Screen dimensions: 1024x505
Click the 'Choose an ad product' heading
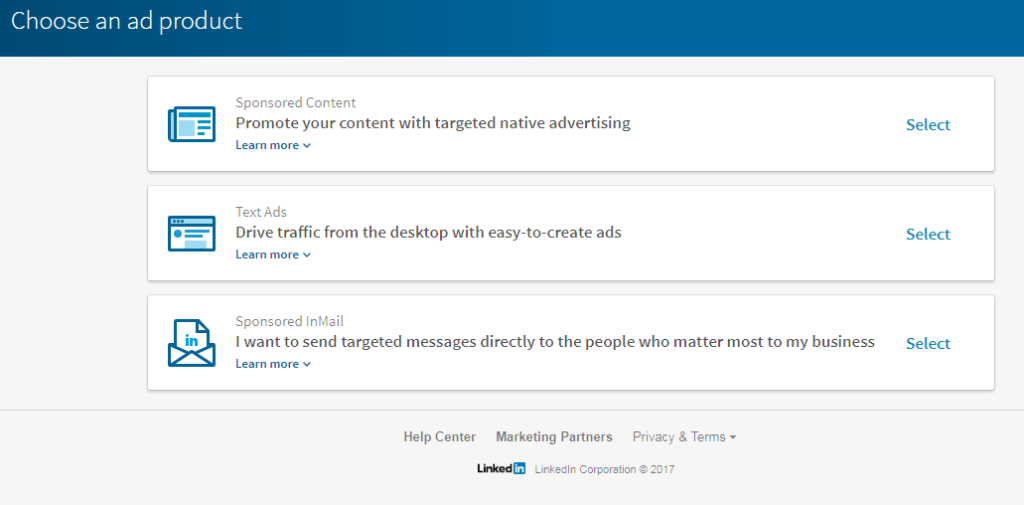[126, 21]
